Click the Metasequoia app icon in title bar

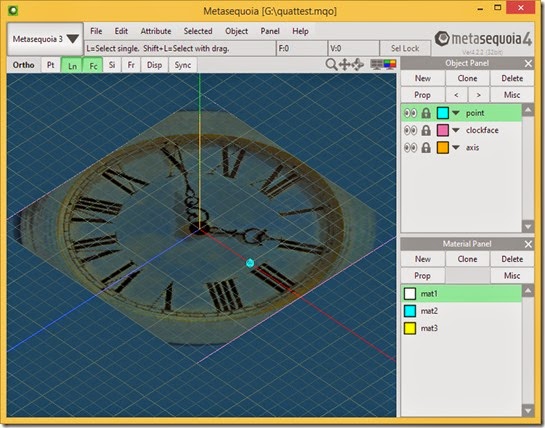tap(13, 10)
